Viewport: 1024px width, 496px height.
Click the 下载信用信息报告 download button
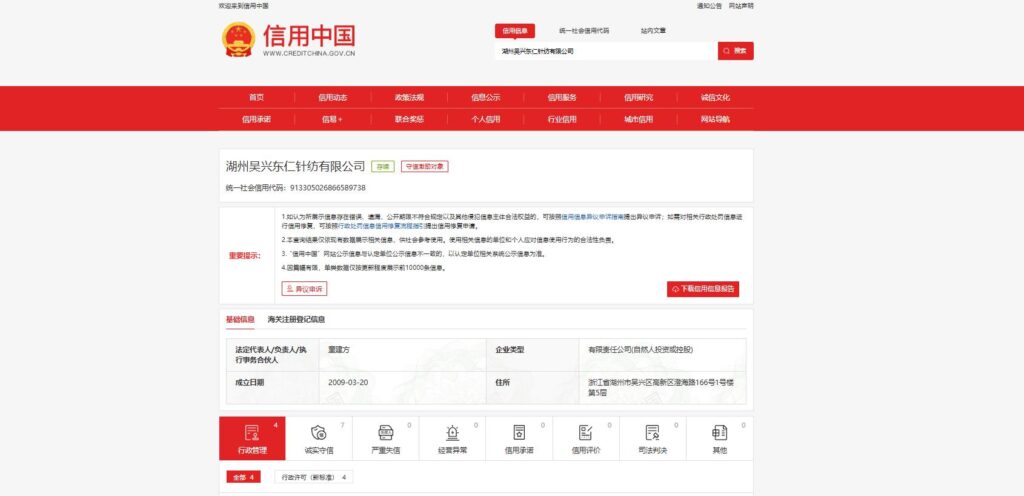(x=703, y=289)
